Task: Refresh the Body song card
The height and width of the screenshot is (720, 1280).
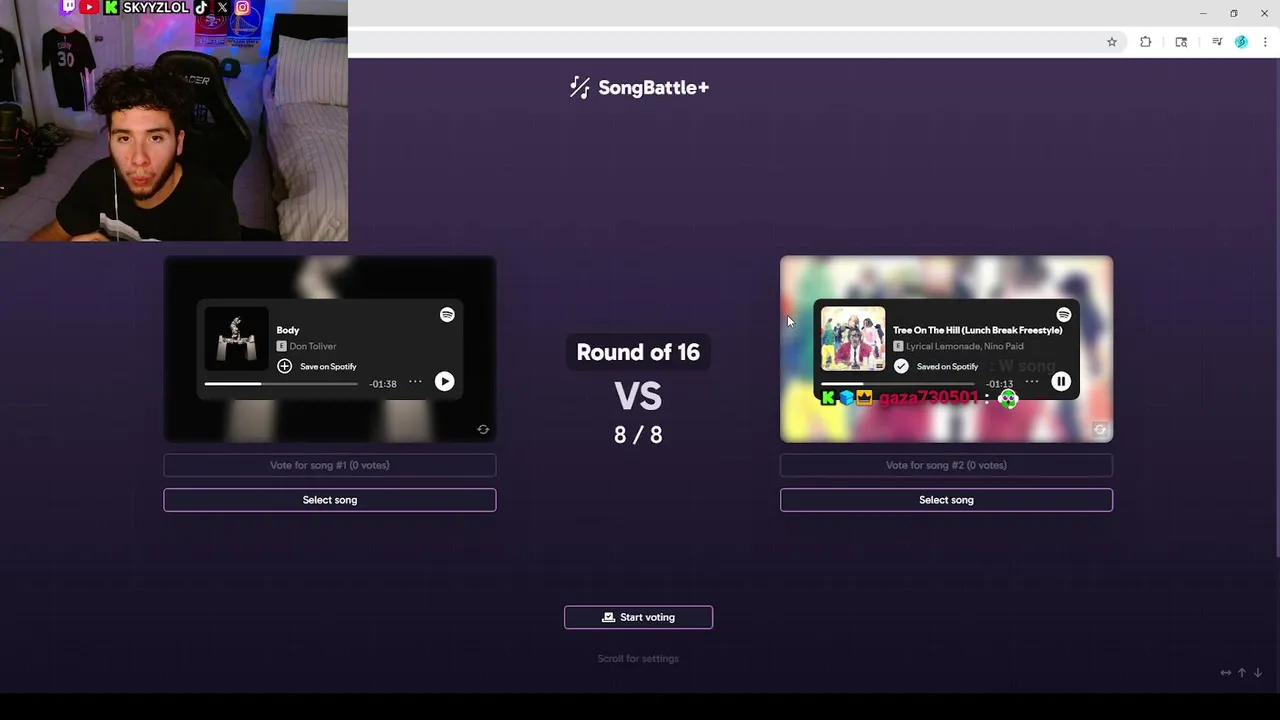Action: pos(483,429)
